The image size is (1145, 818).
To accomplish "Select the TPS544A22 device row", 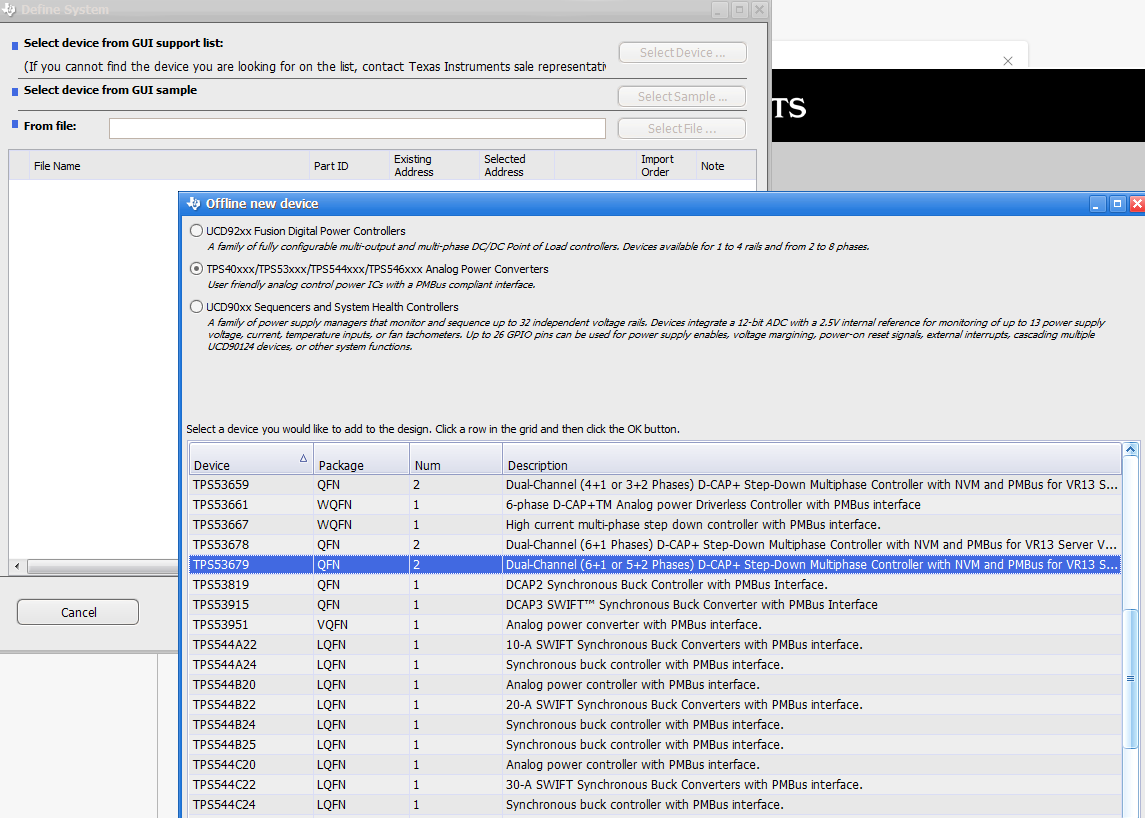I will [655, 645].
